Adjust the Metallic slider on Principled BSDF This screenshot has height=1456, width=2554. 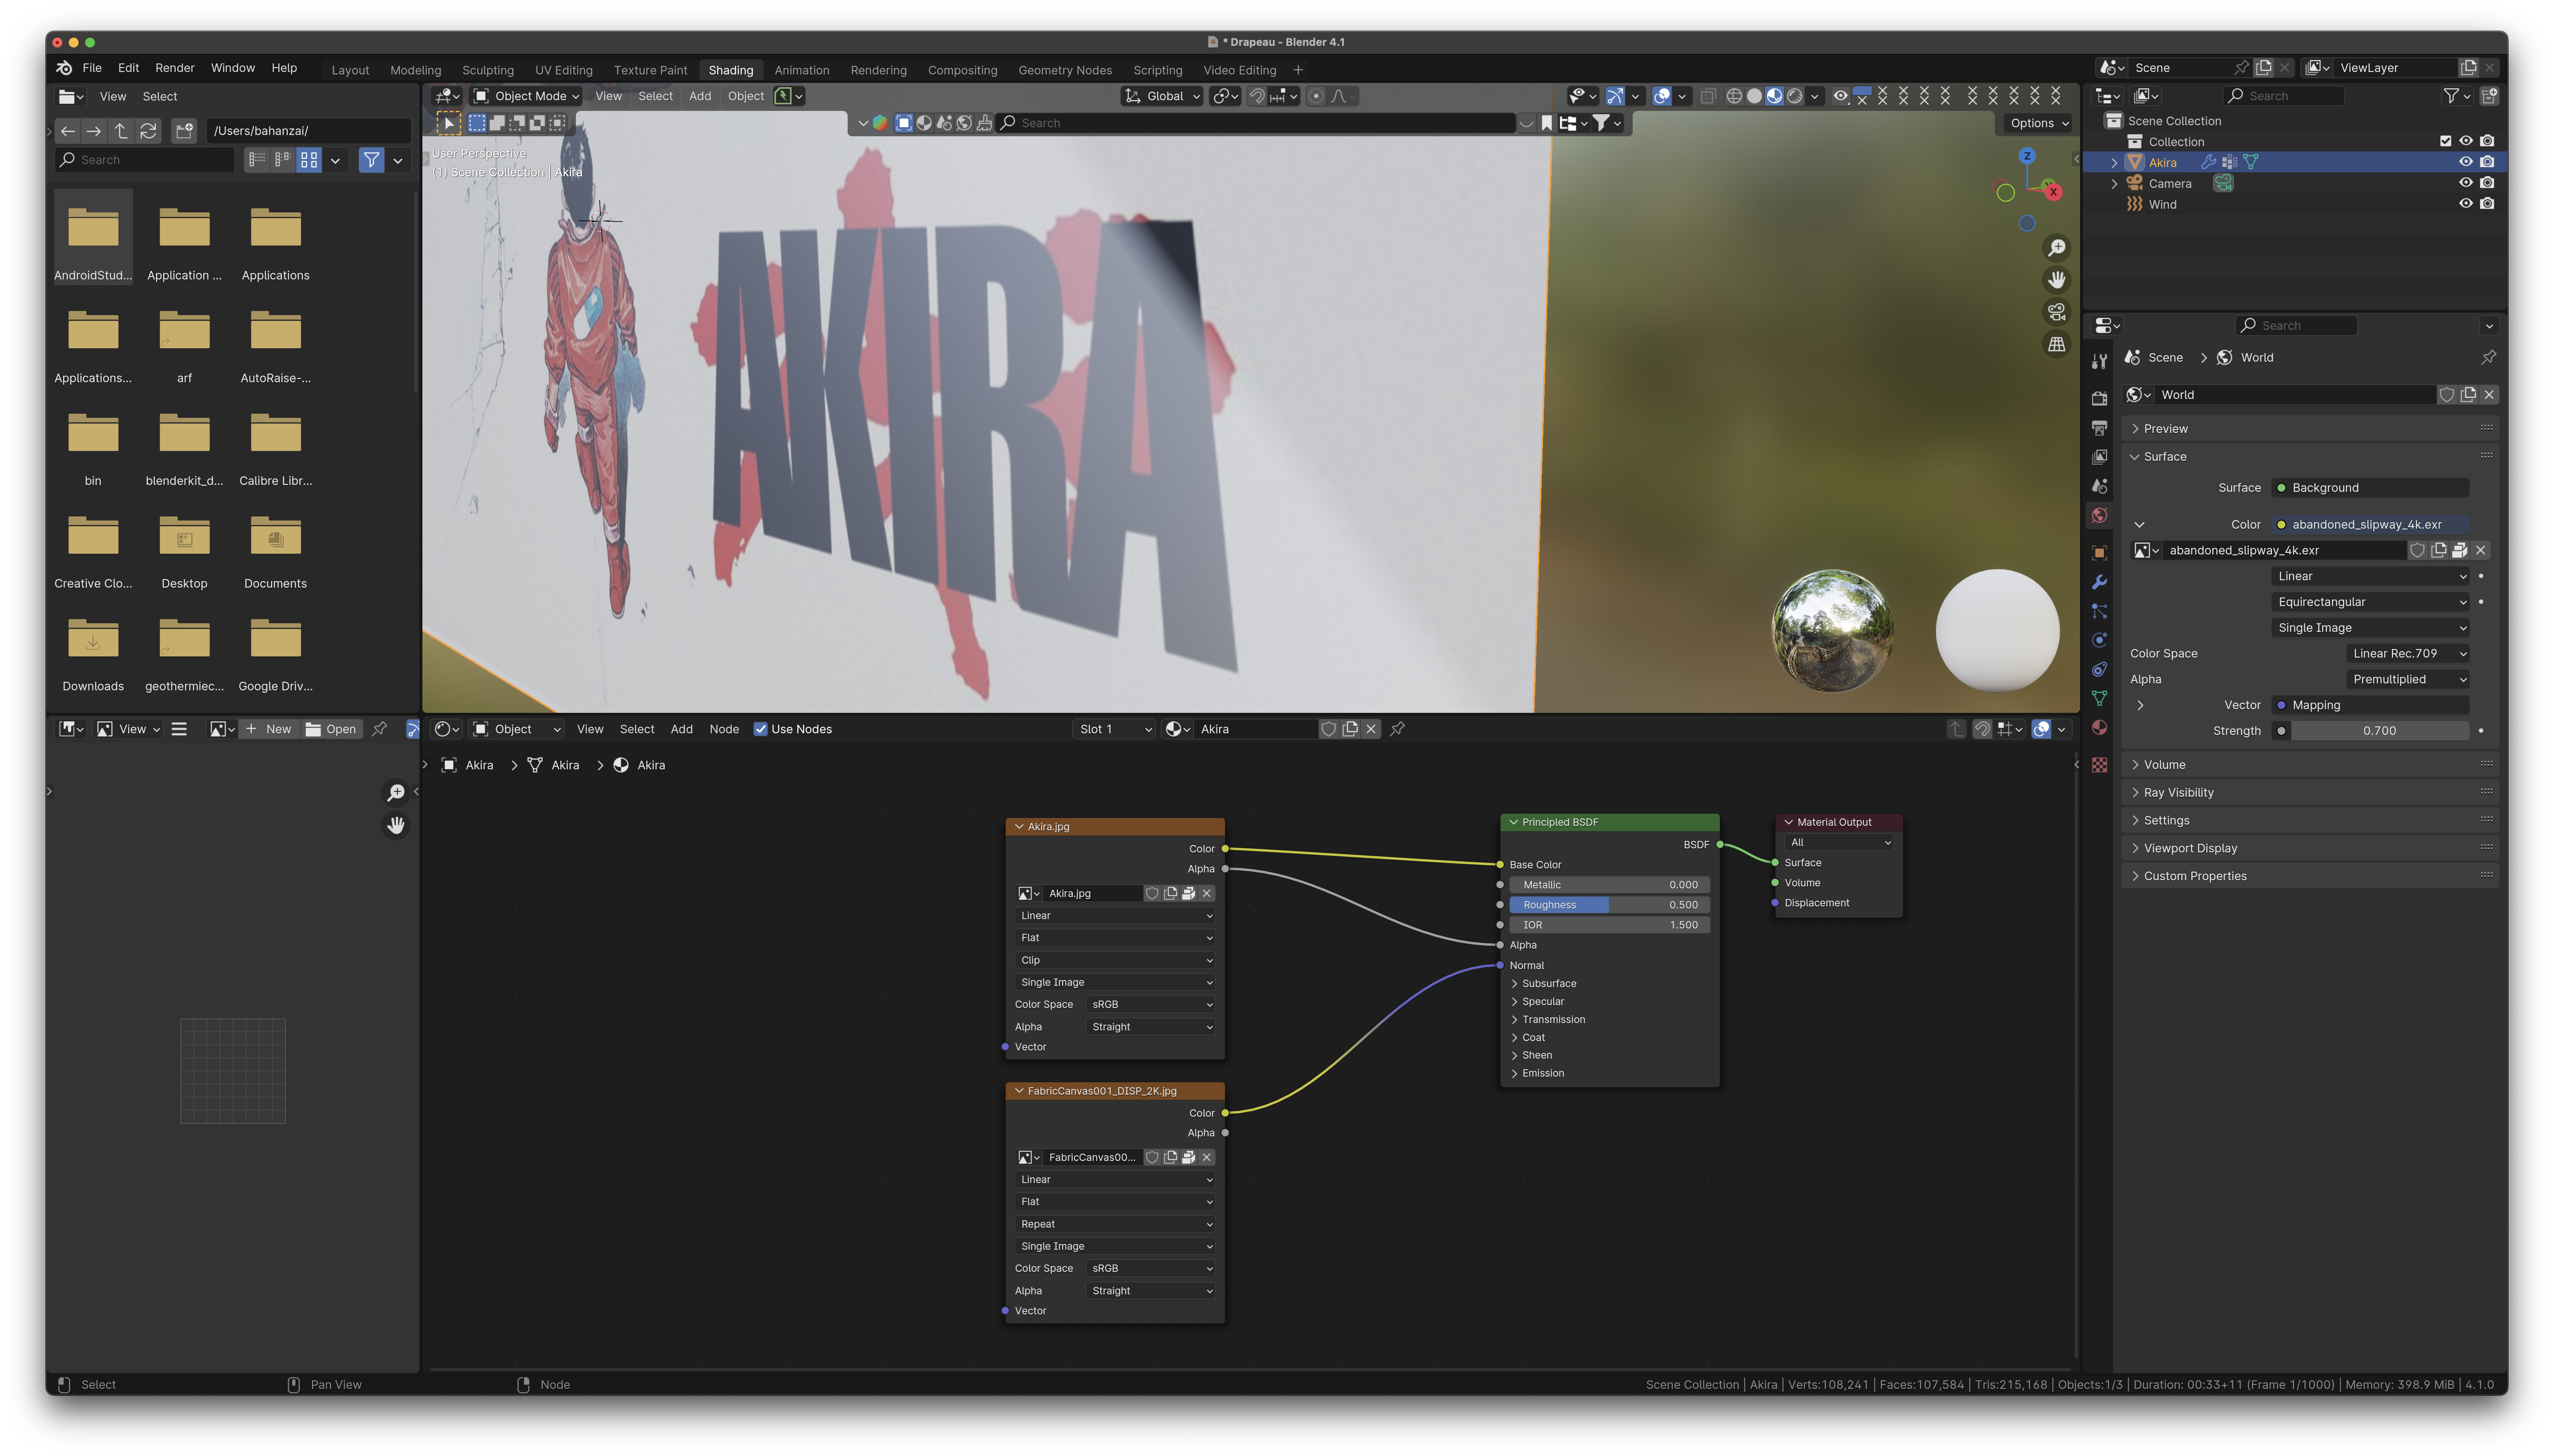click(x=1609, y=885)
